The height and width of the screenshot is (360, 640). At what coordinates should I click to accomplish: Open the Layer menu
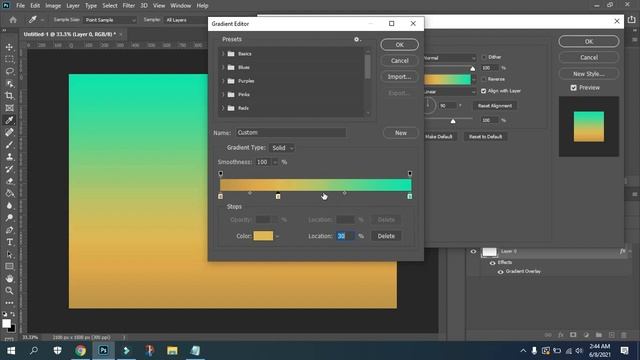pos(73,6)
